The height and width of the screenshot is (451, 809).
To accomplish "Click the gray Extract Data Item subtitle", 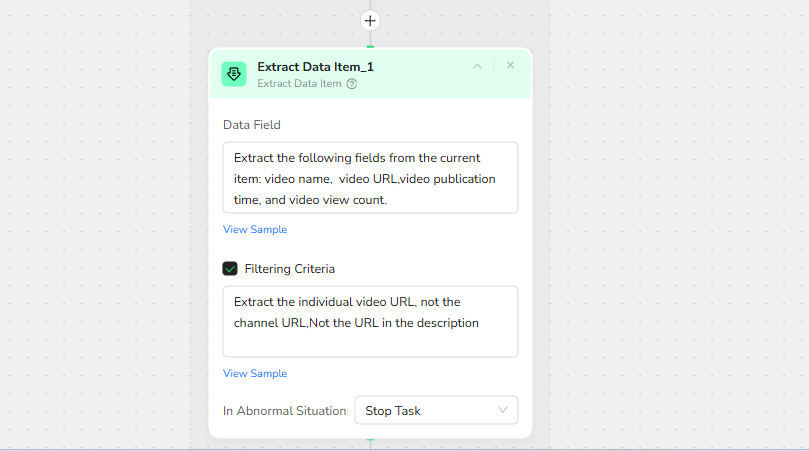I will click(299, 84).
